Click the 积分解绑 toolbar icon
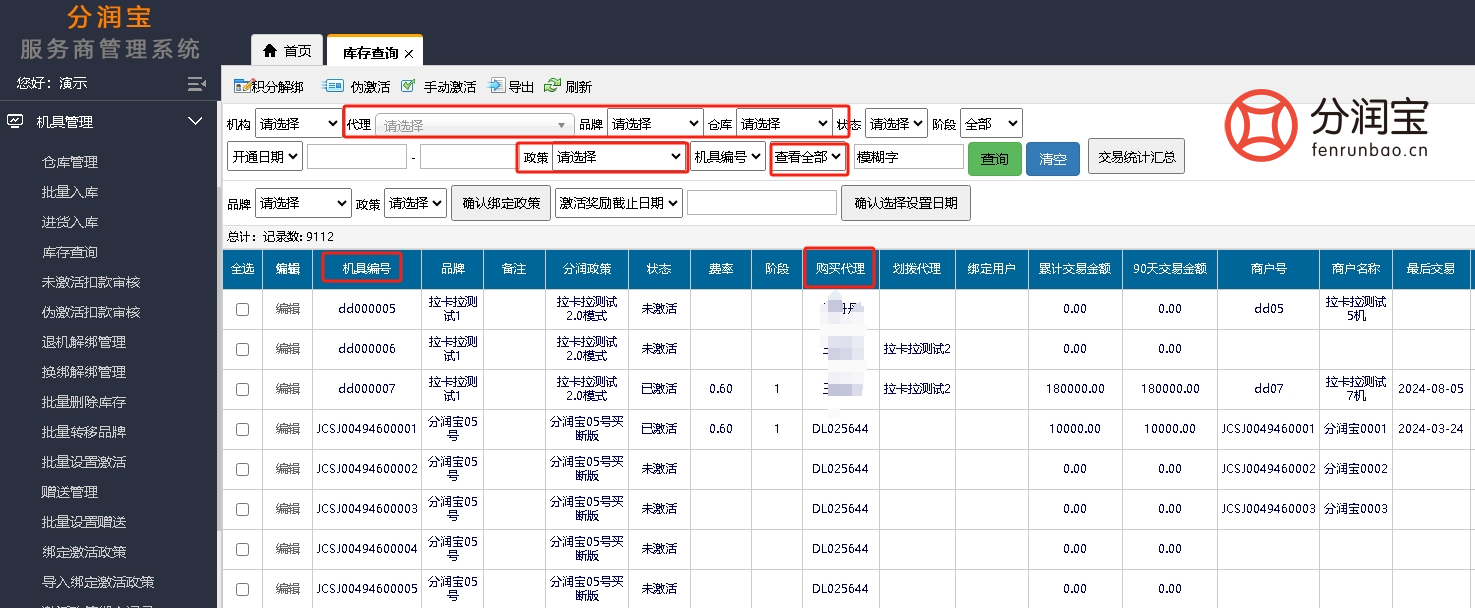 click(240, 86)
